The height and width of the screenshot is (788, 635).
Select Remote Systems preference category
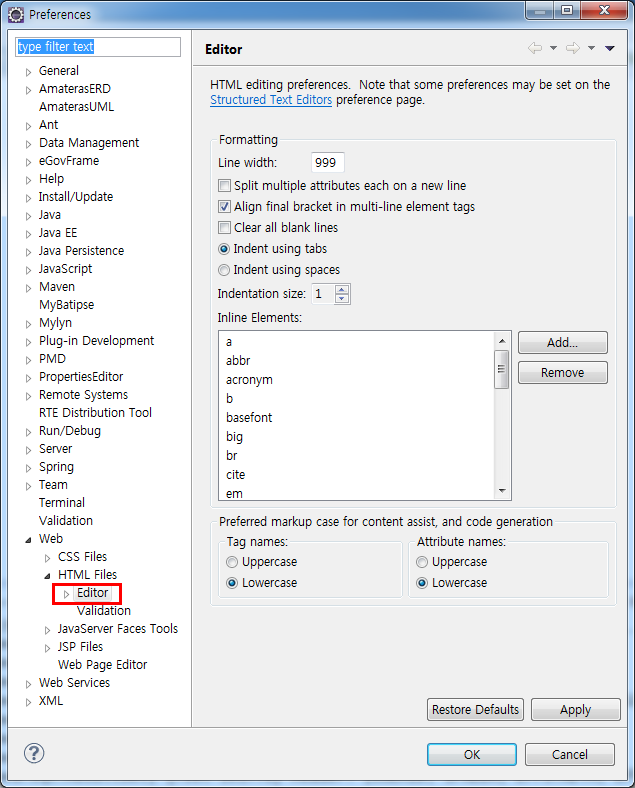[x=83, y=395]
